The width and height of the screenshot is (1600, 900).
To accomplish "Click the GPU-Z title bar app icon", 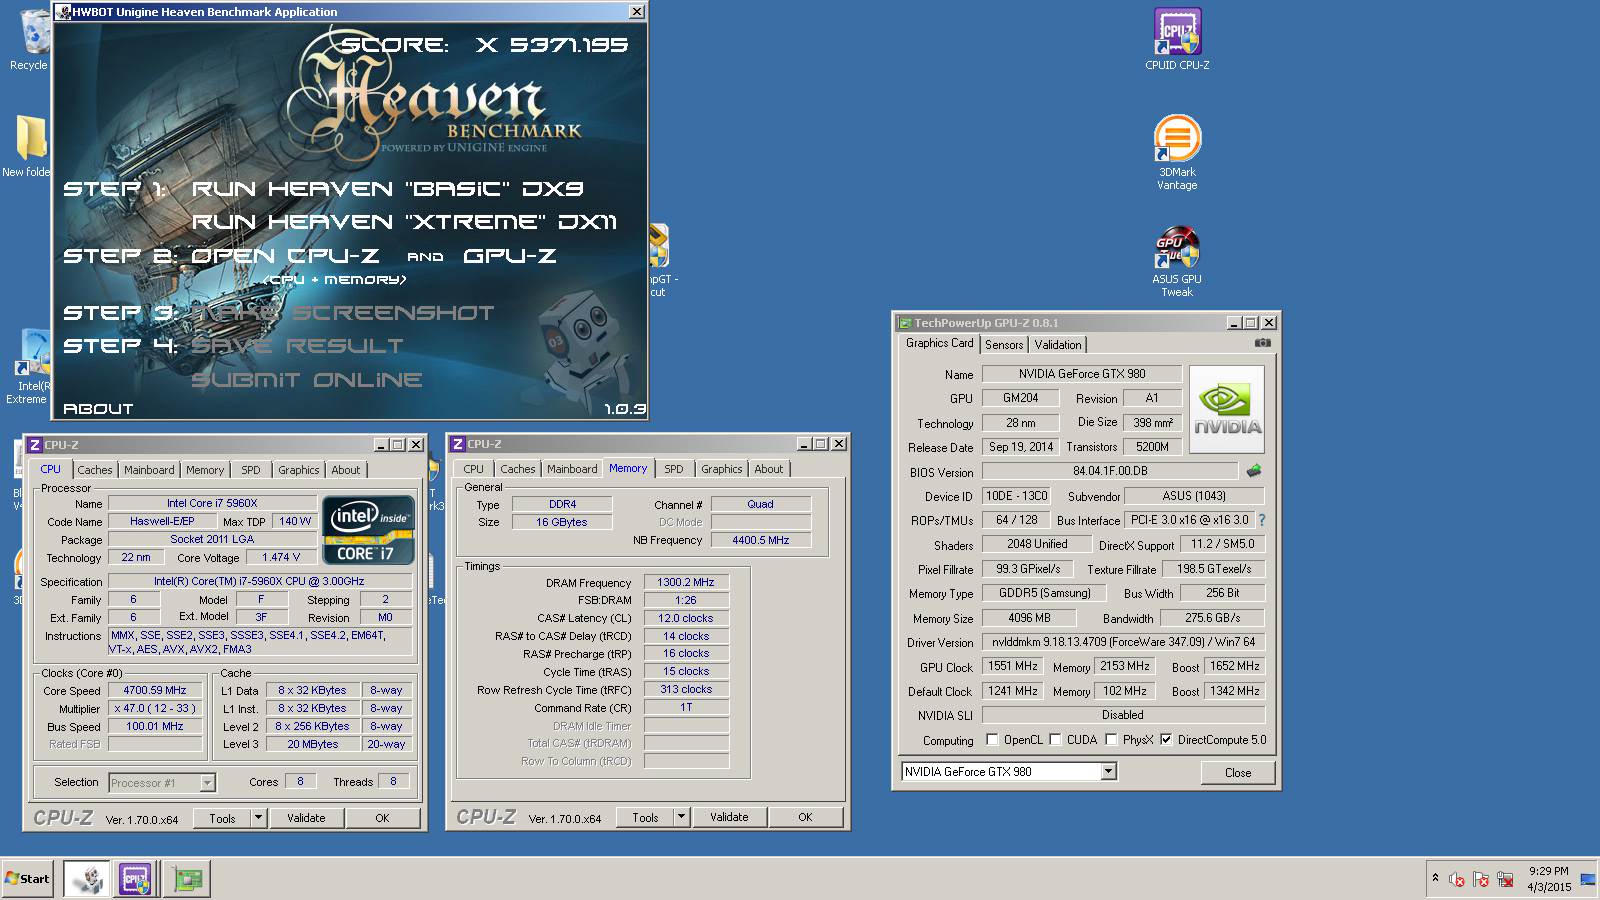I will 904,323.
